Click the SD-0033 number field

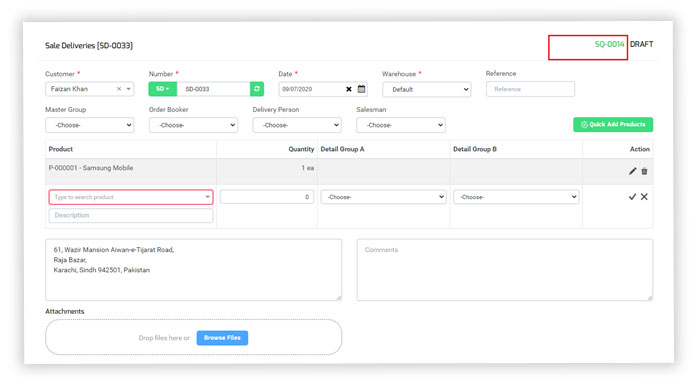point(214,89)
